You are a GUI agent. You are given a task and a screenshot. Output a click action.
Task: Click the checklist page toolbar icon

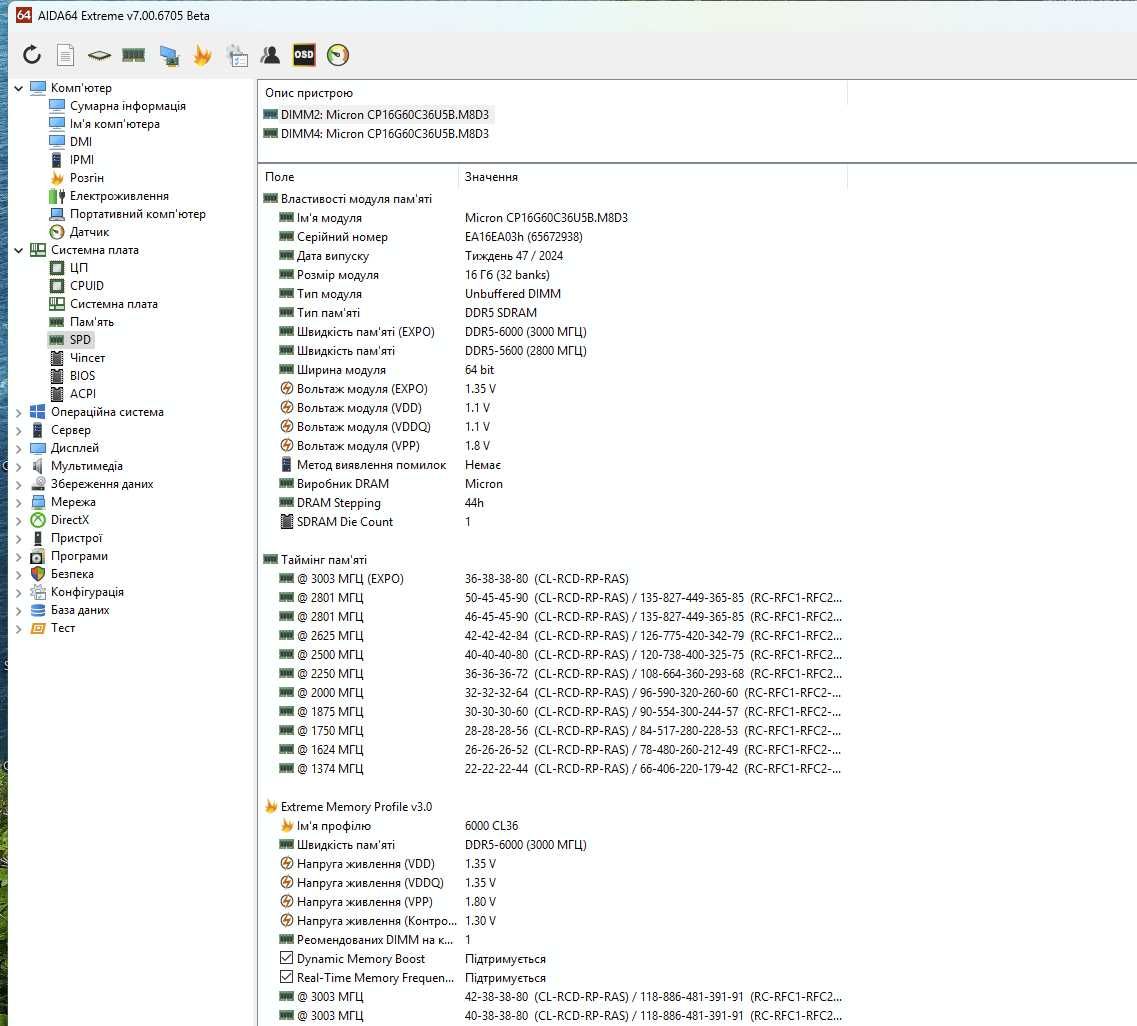click(x=237, y=55)
